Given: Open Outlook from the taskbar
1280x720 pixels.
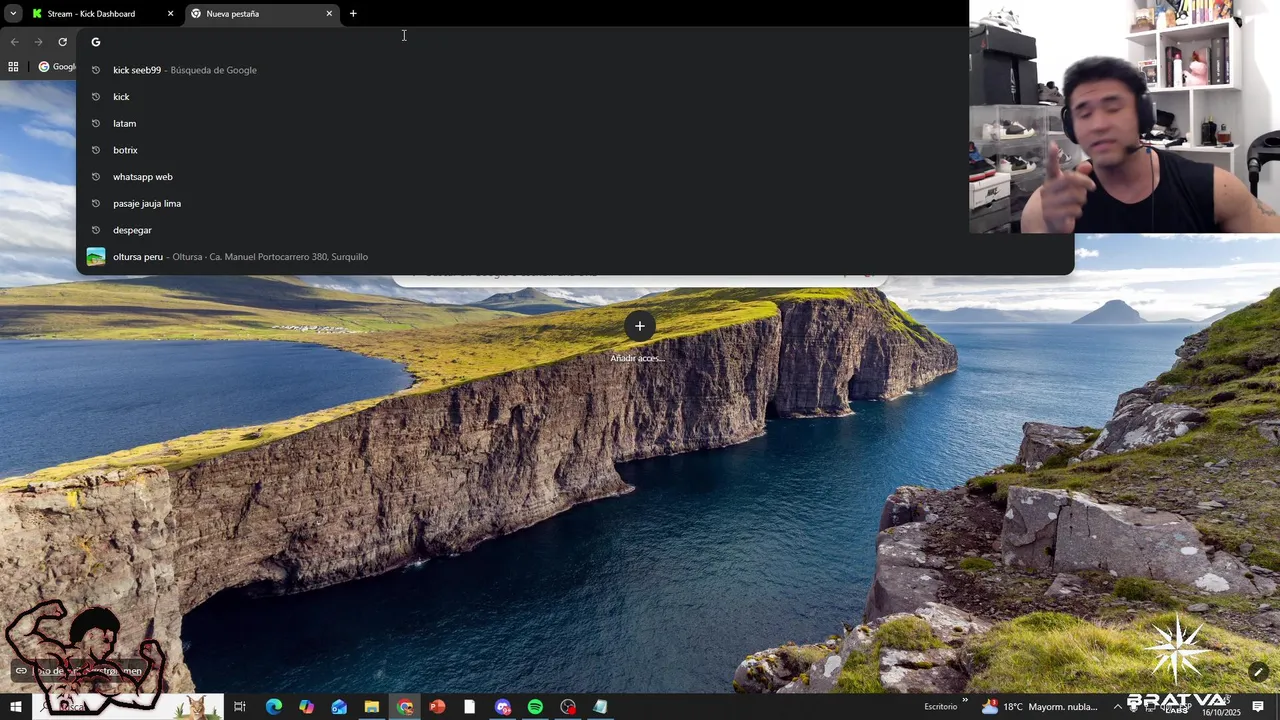Looking at the screenshot, I should [339, 707].
